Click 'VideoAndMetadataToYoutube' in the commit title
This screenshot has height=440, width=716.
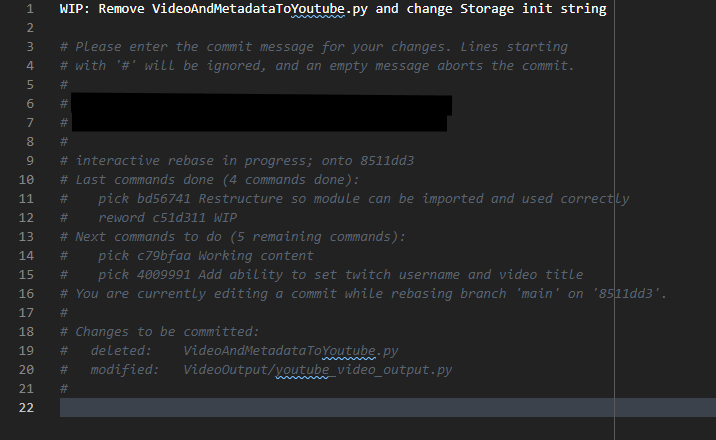[248, 9]
